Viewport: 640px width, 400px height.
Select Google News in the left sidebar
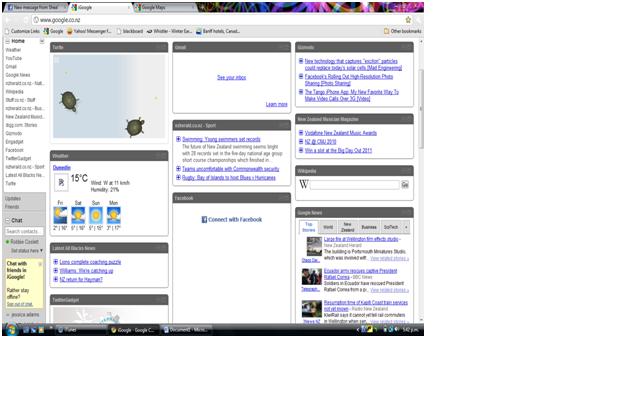click(x=18, y=75)
